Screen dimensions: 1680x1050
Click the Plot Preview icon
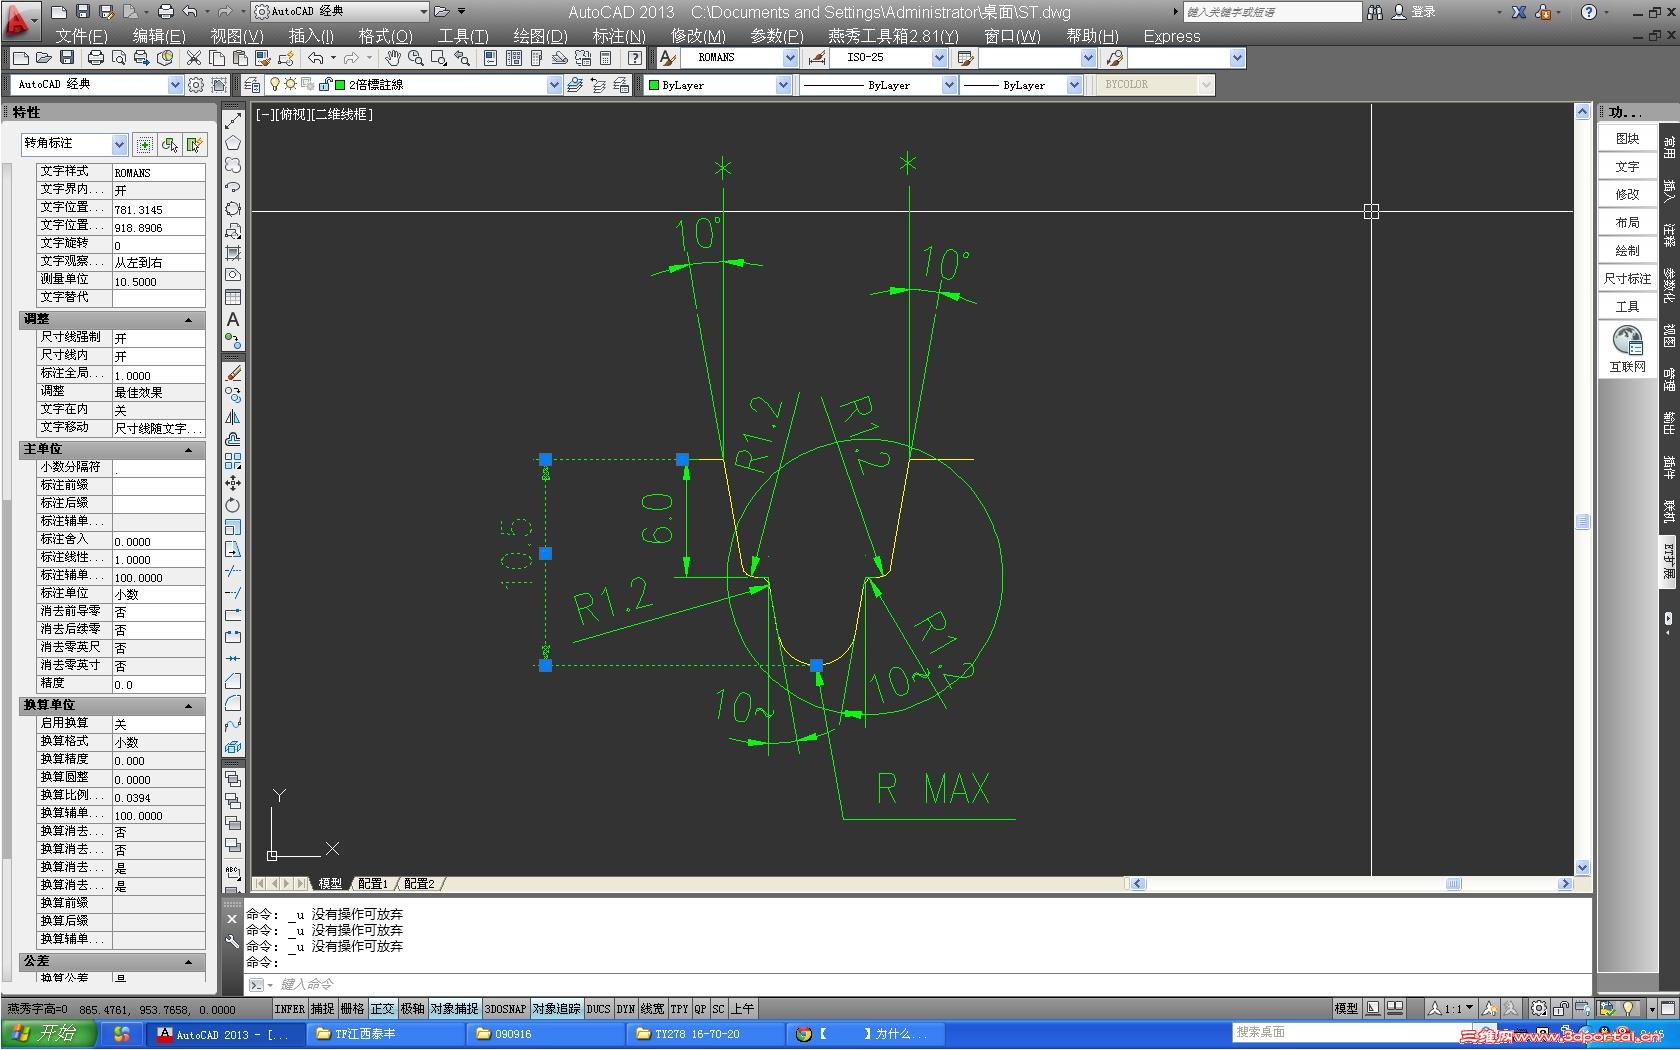(x=119, y=59)
